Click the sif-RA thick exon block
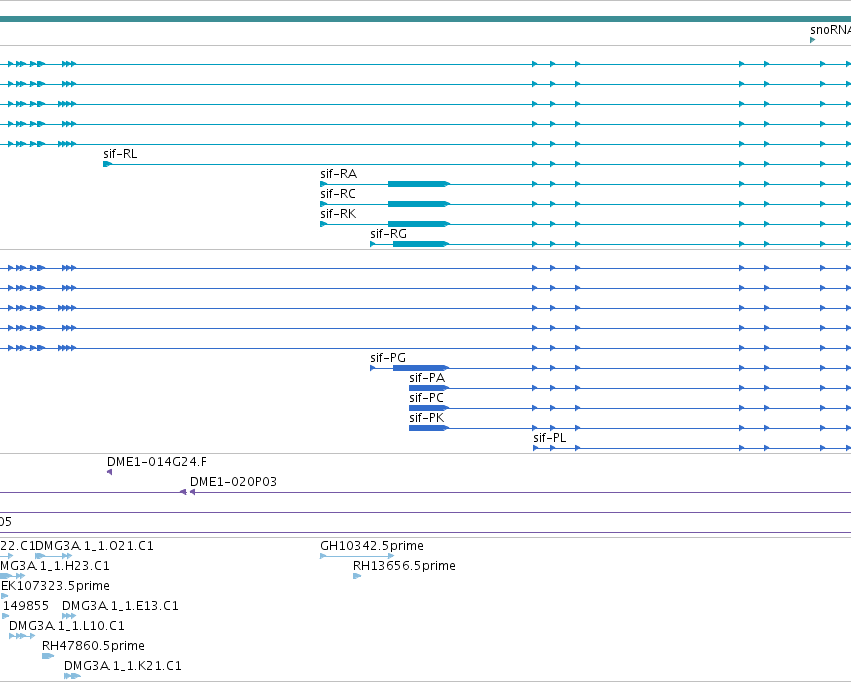This screenshot has width=851, height=682. click(x=417, y=184)
